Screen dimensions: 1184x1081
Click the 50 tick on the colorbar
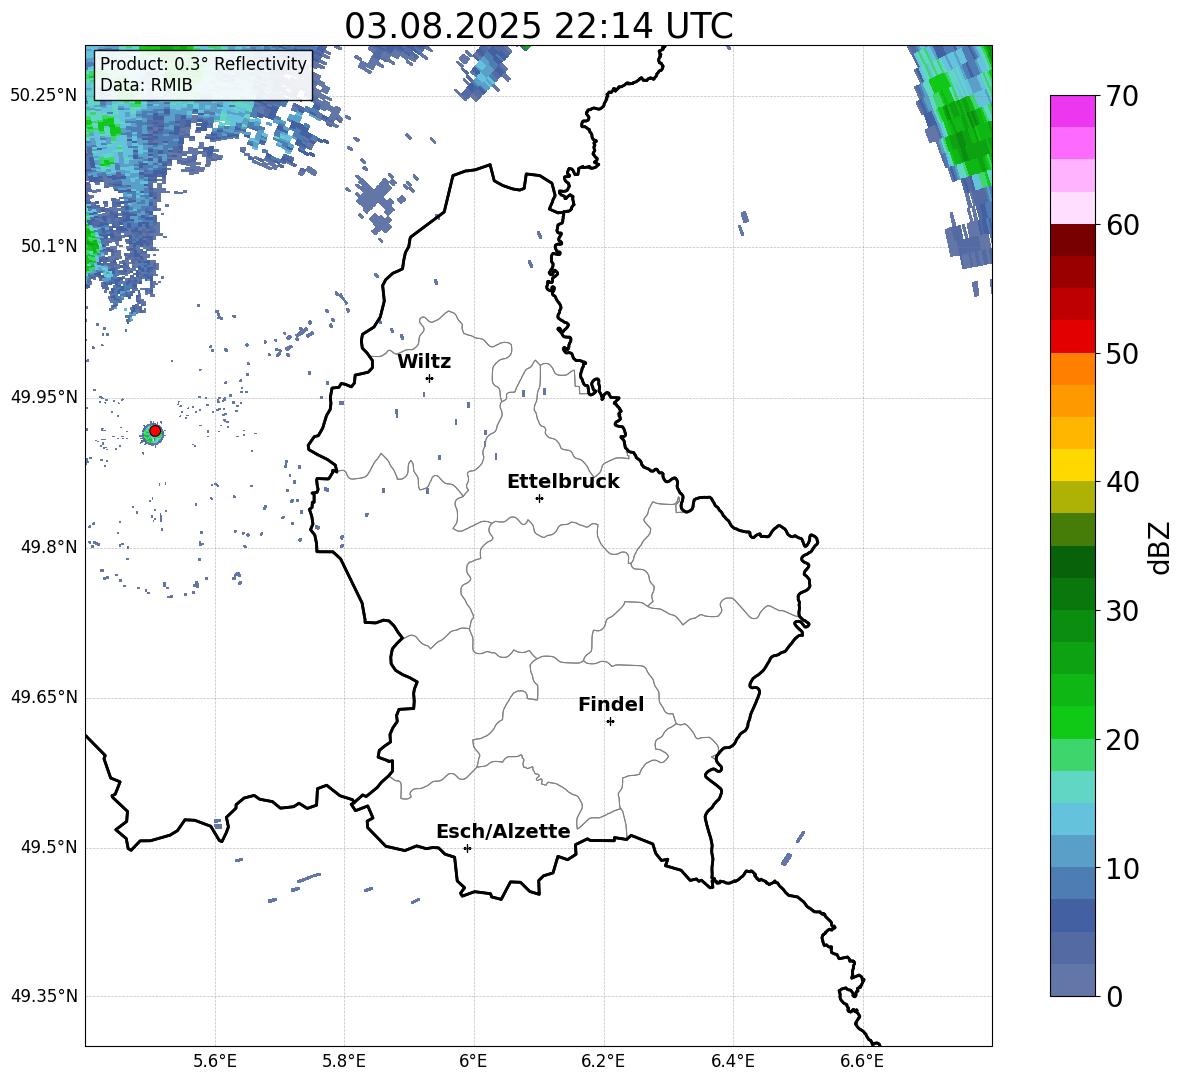[x=1121, y=353]
